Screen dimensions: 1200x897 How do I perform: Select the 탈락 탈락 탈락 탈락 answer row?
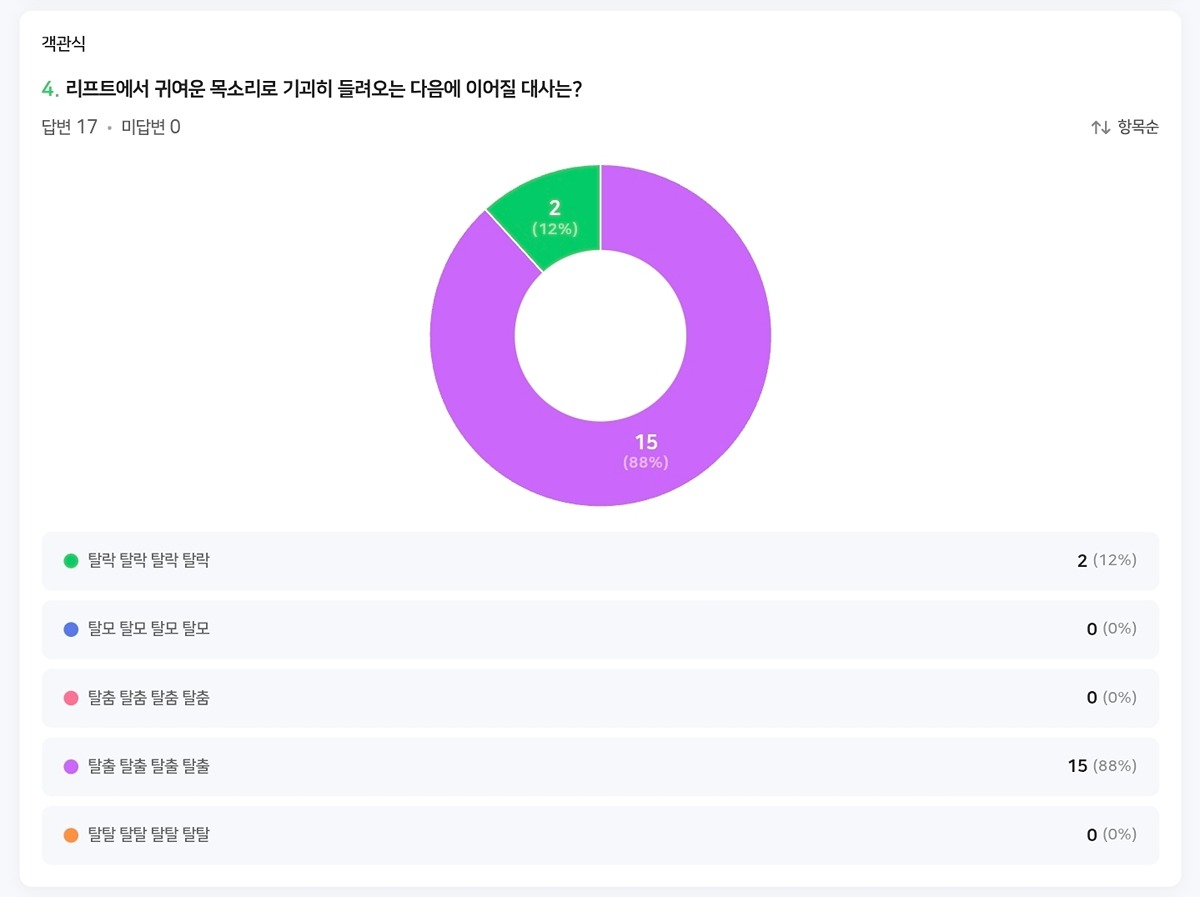[x=600, y=561]
